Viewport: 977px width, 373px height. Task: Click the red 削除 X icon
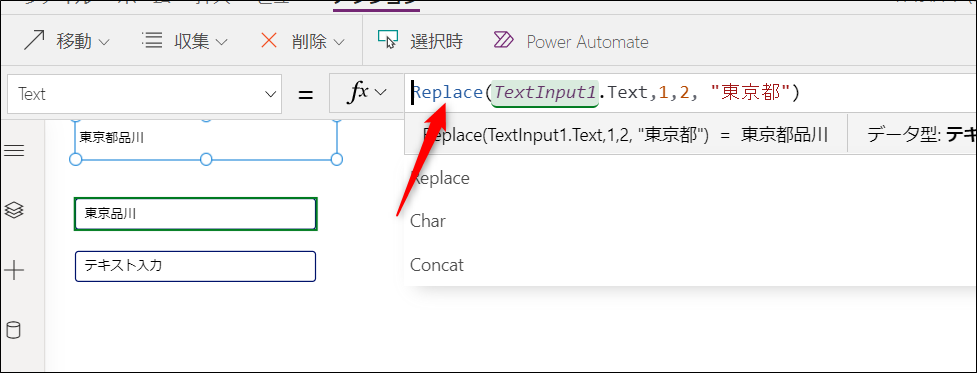pos(269,41)
